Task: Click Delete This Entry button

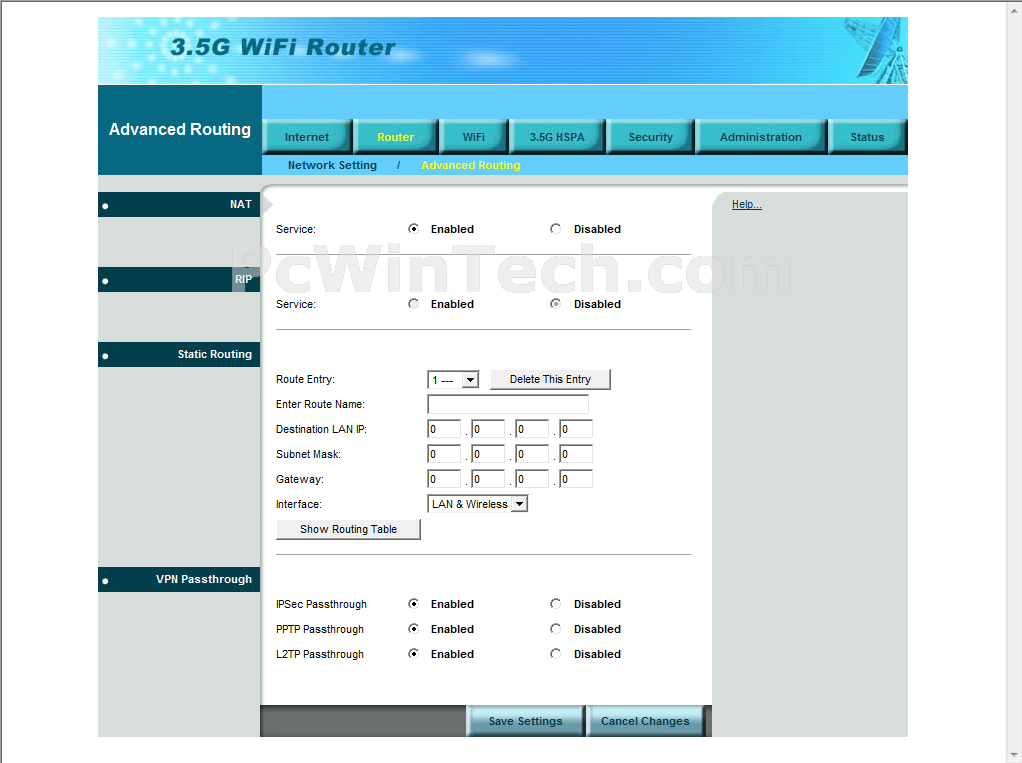Action: pos(550,379)
